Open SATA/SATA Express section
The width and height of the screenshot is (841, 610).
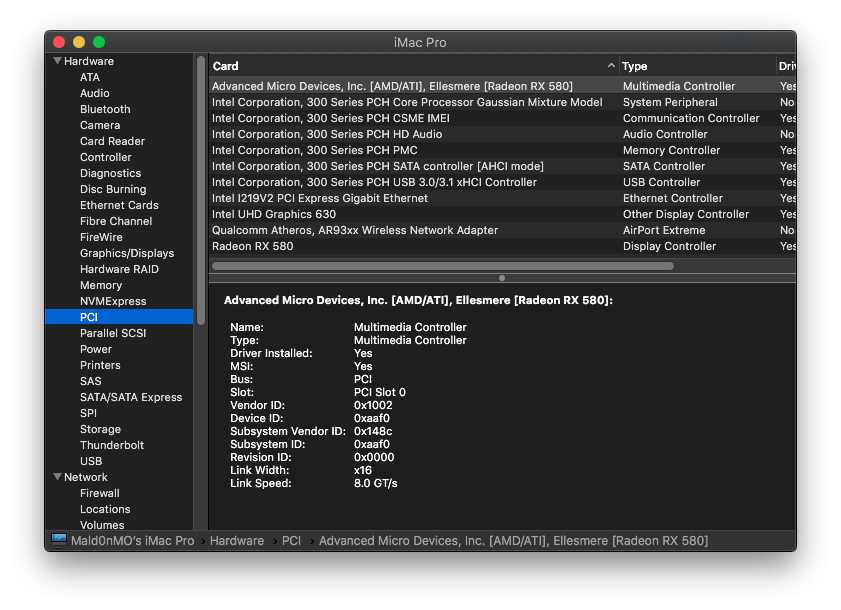pos(131,398)
